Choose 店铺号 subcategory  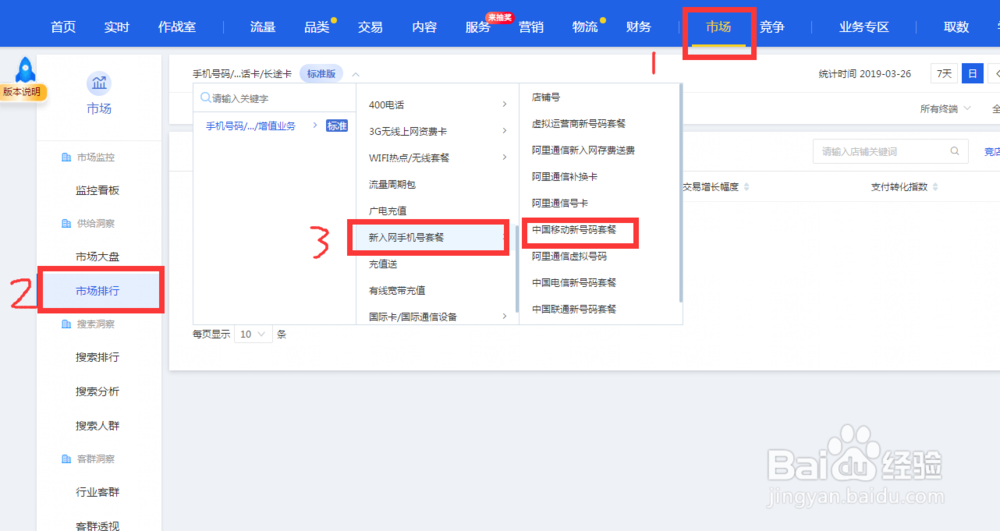pos(546,97)
